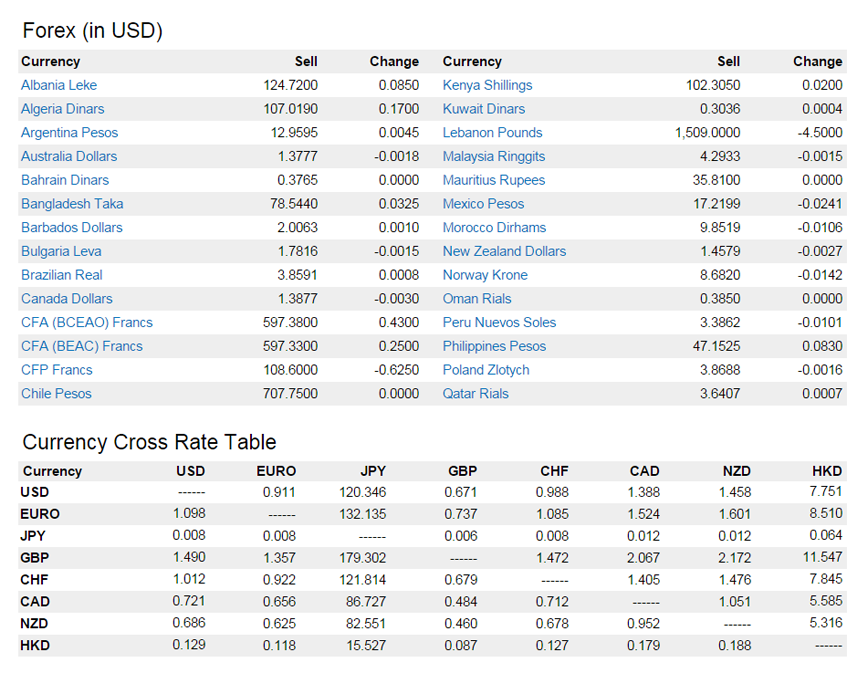The height and width of the screenshot is (676, 866).
Task: Click the EURO row label in cross rate table
Action: click(x=40, y=514)
